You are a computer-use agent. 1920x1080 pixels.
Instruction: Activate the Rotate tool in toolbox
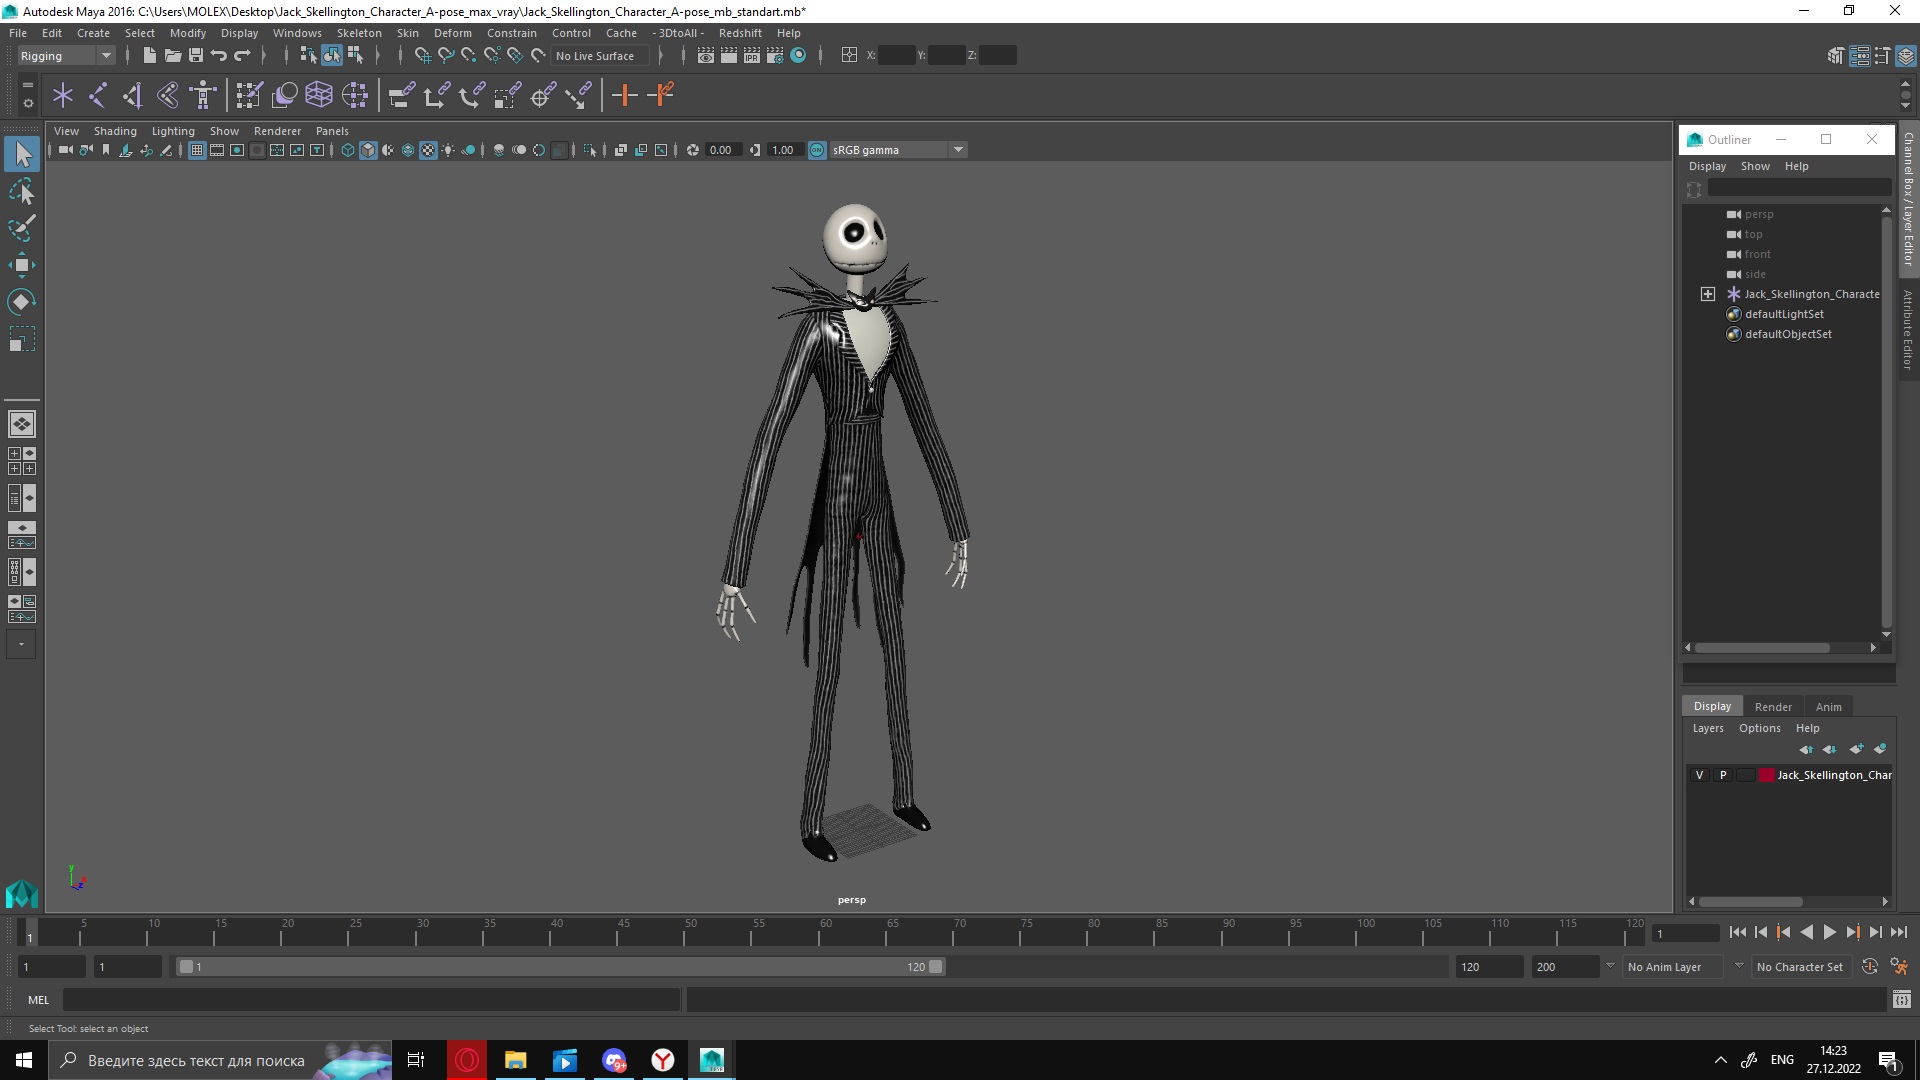click(x=22, y=302)
